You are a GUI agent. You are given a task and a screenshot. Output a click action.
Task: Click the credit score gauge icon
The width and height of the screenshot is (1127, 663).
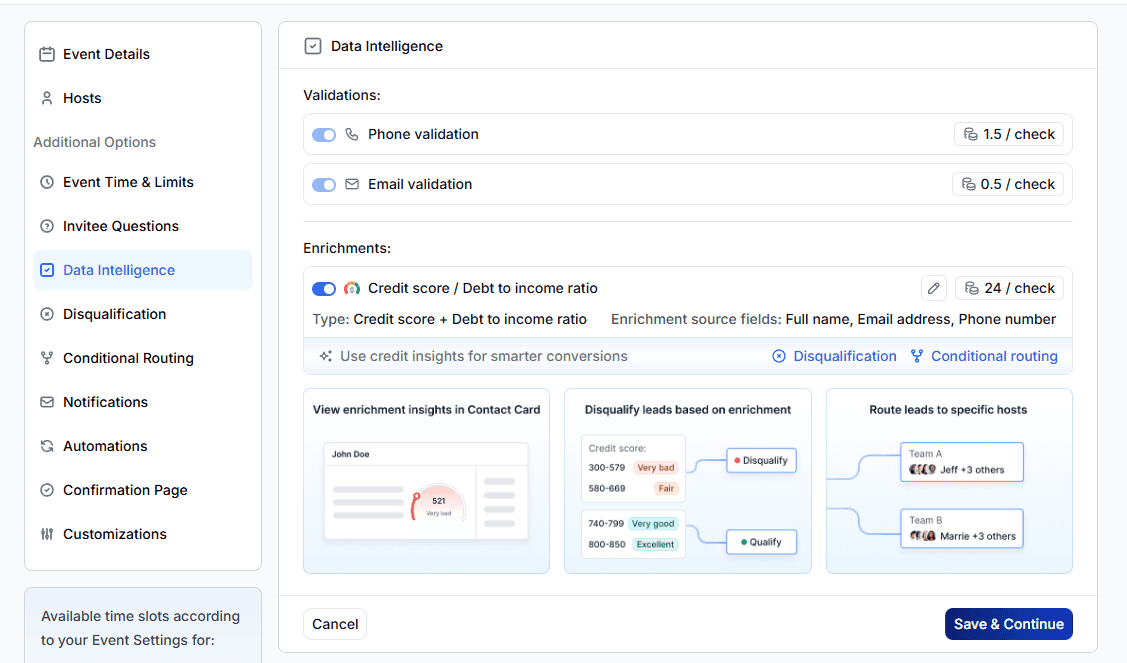[352, 288]
